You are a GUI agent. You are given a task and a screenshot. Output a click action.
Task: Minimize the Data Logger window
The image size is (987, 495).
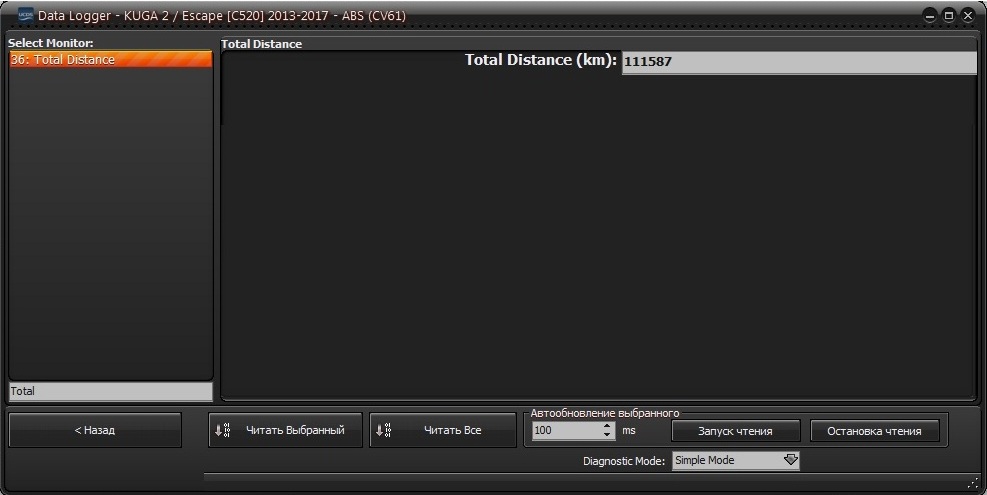pyautogui.click(x=930, y=17)
